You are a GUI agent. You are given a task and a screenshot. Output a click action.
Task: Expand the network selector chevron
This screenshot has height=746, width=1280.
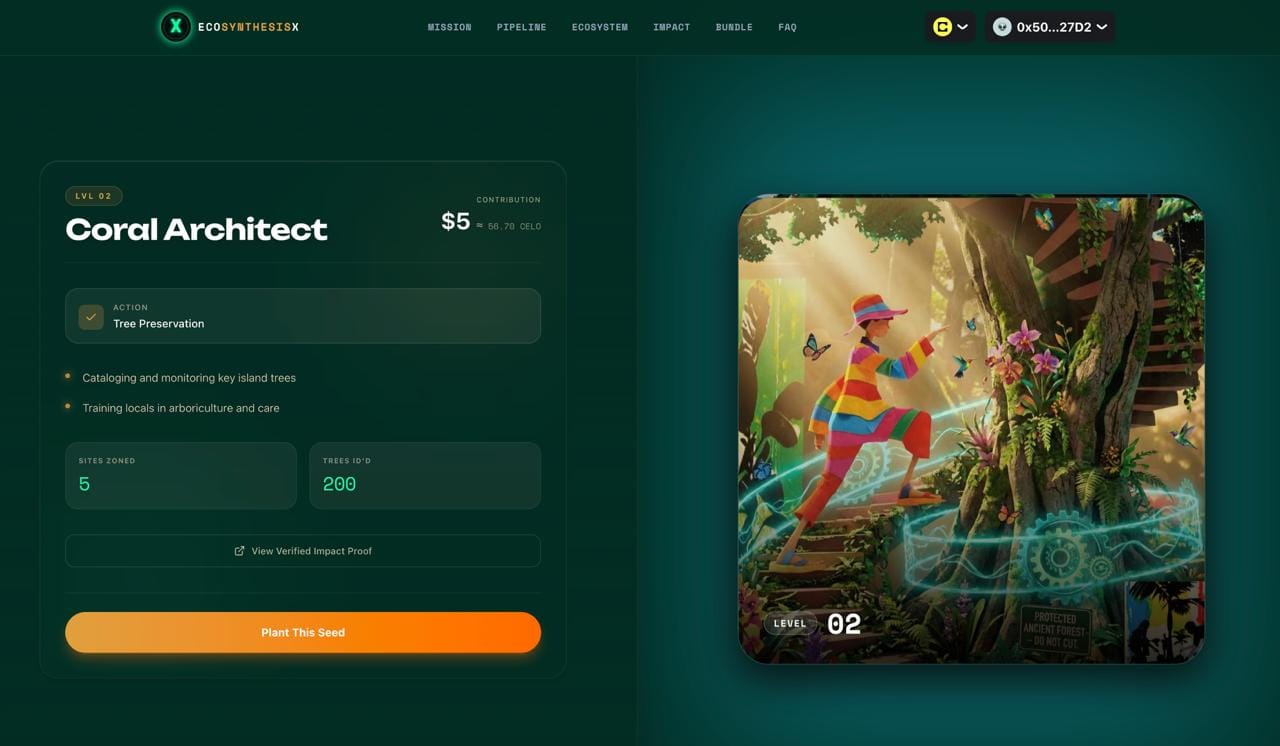[962, 27]
